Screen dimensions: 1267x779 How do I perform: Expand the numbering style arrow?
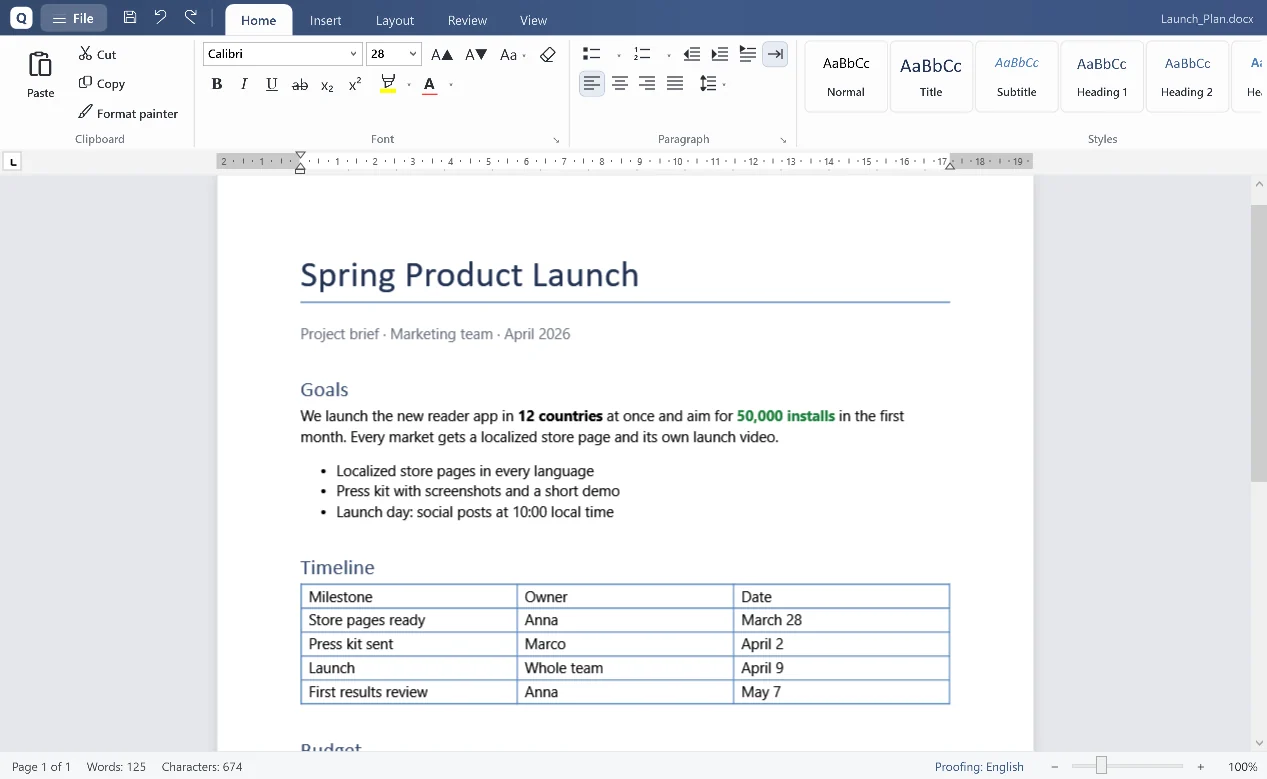[x=669, y=56]
